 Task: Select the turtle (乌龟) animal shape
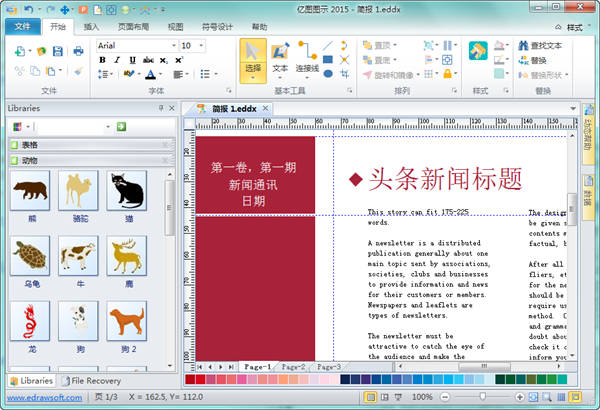coord(30,256)
